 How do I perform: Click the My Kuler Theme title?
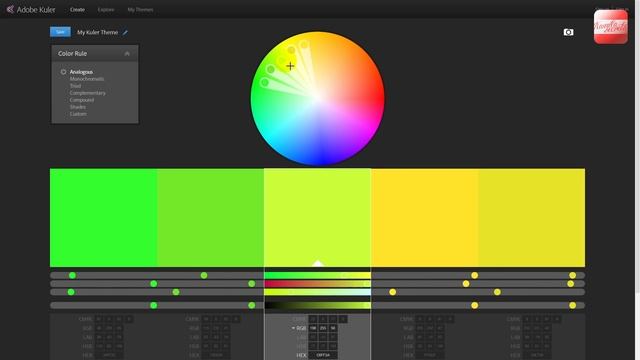point(98,32)
